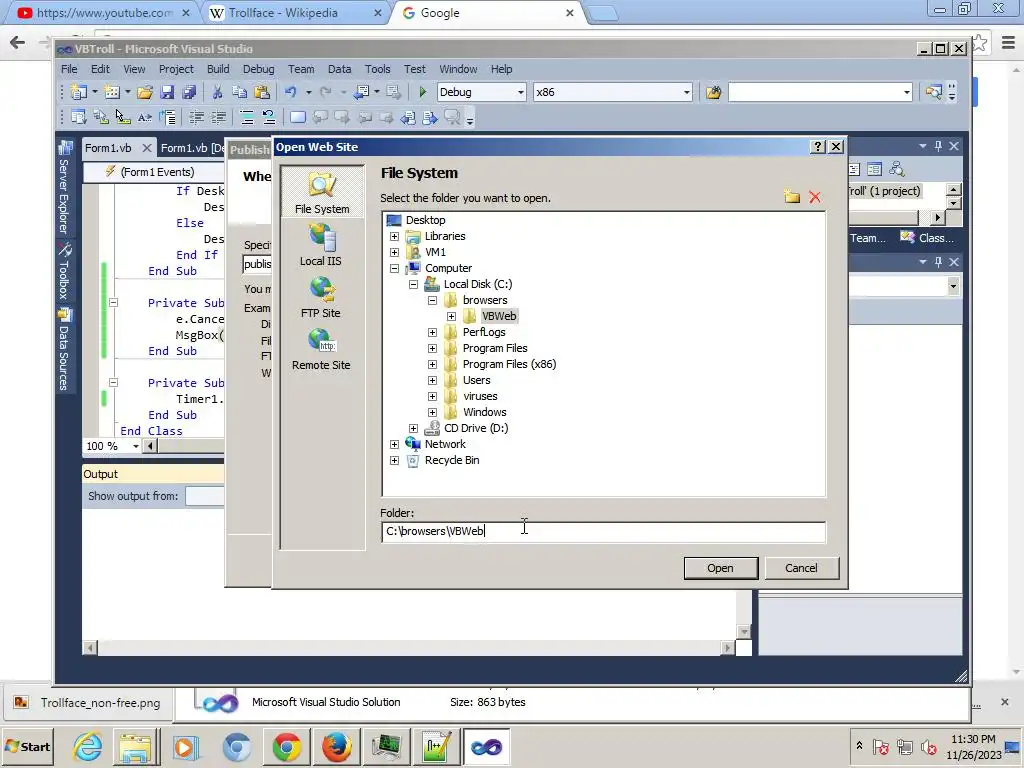Click the New Project toolbar icon
The height and width of the screenshot is (768, 1024).
79,92
